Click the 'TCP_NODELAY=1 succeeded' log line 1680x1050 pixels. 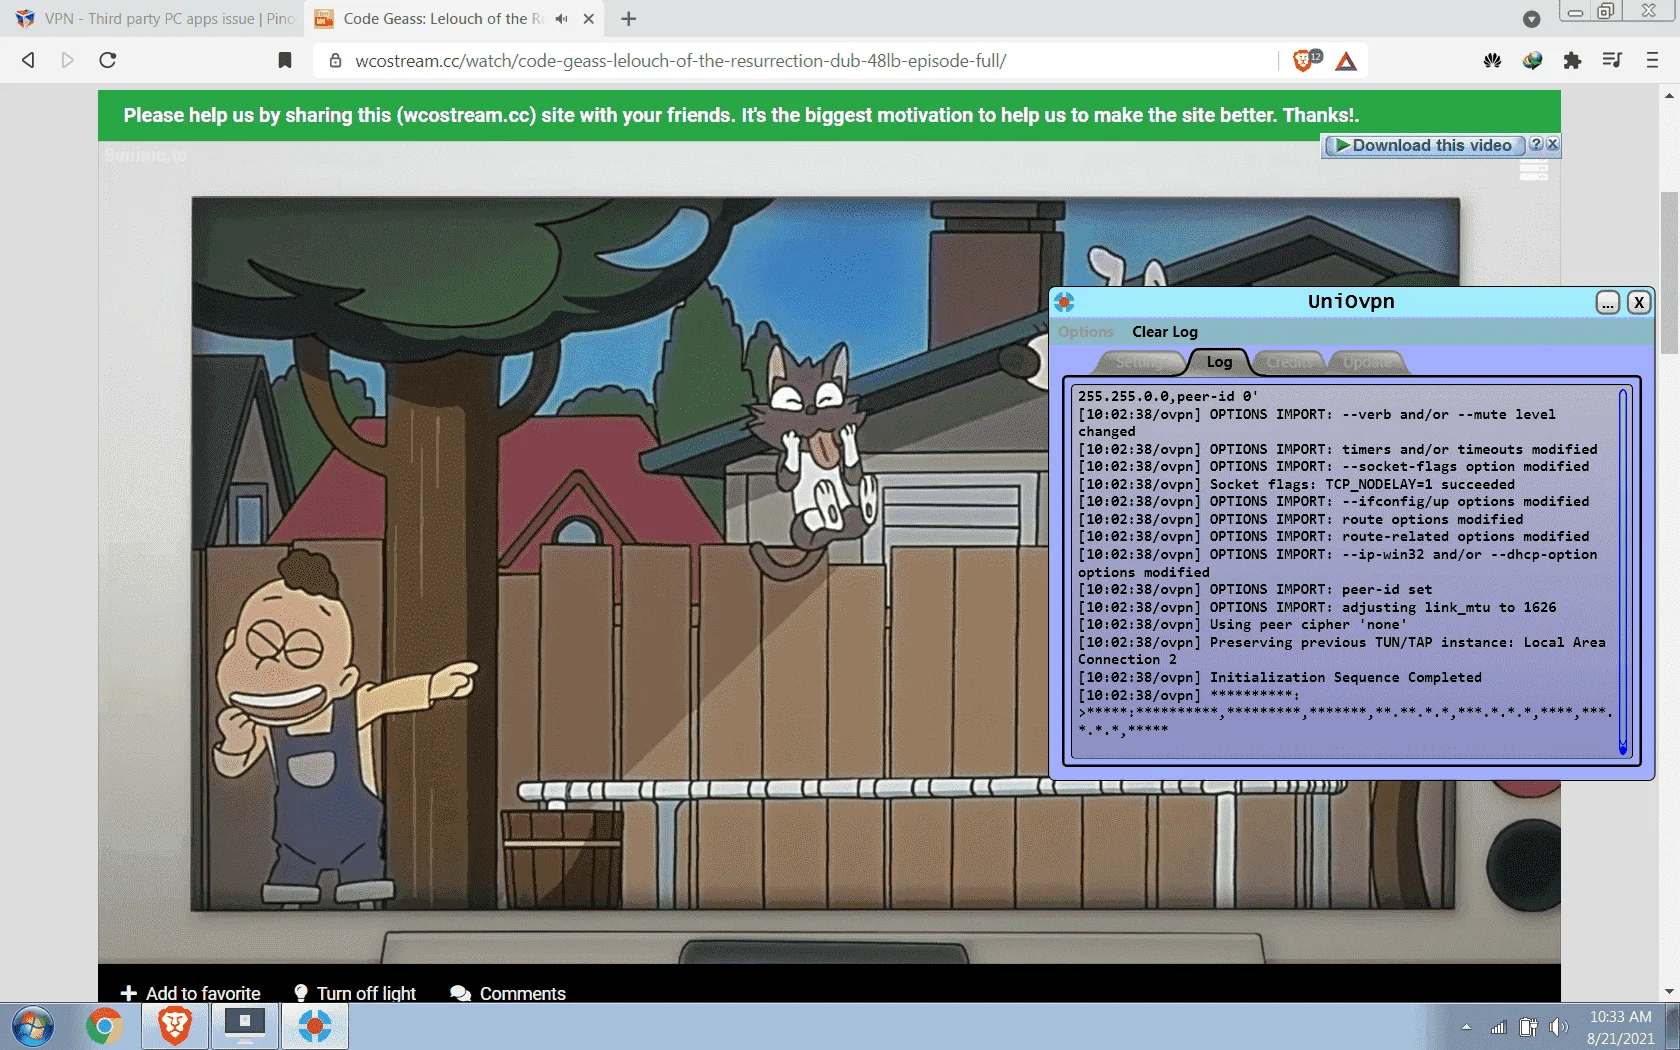1296,485
